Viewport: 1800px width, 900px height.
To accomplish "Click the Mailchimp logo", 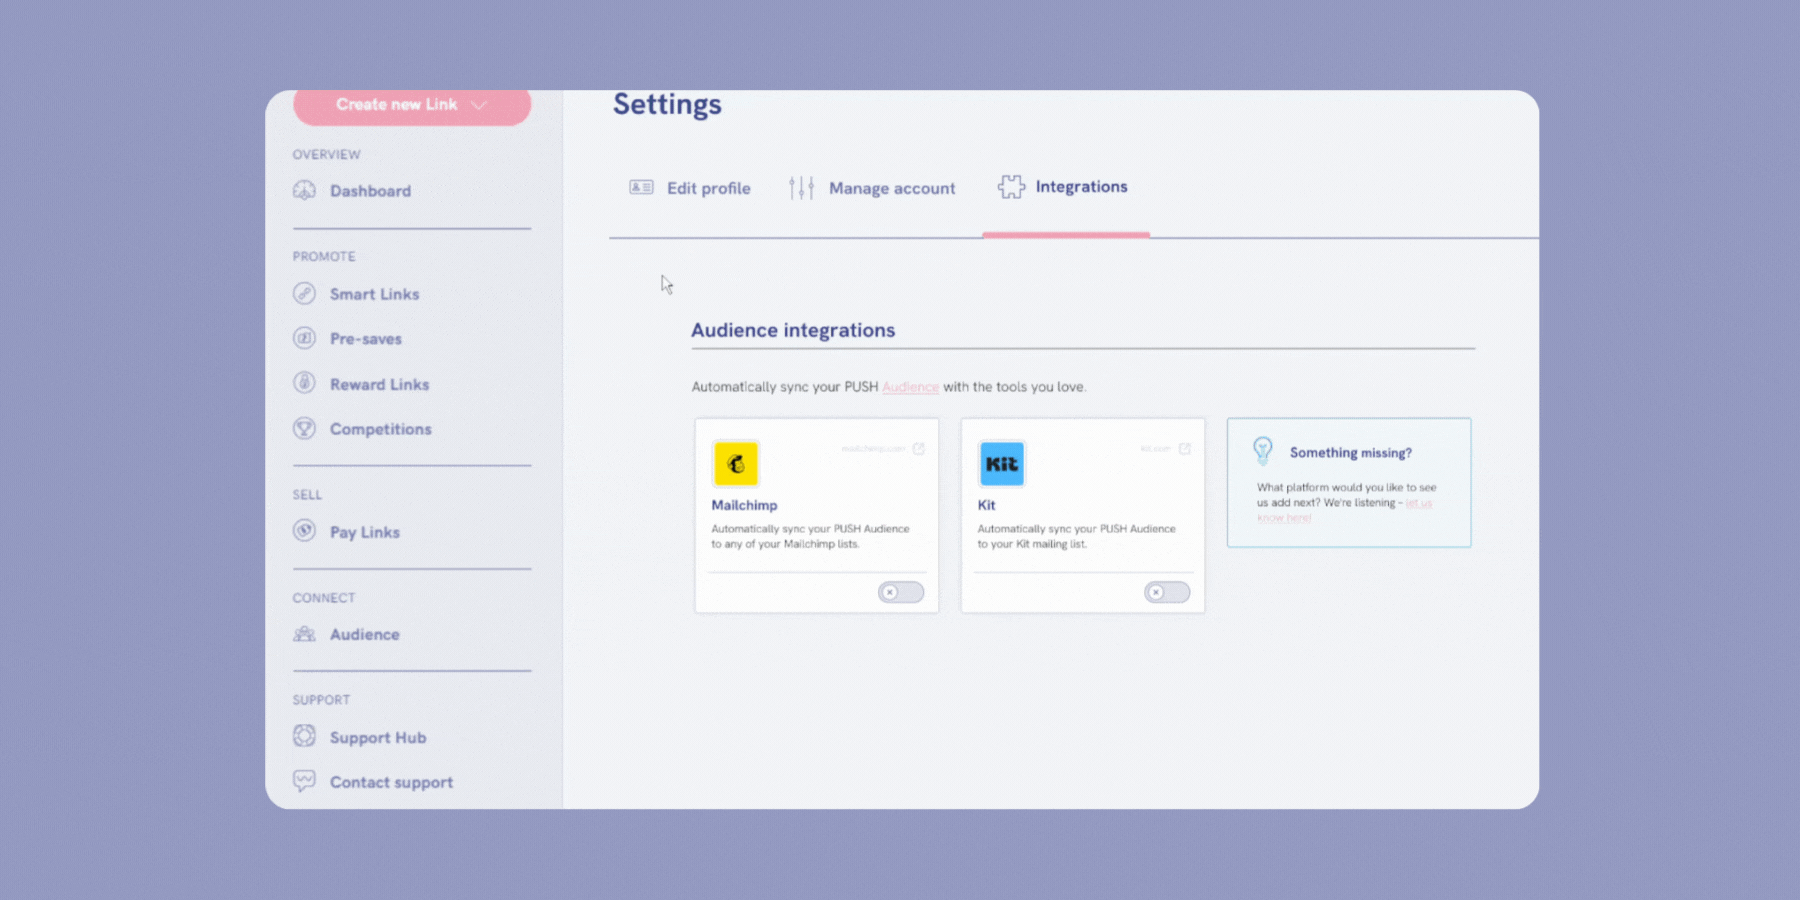I will pos(736,464).
